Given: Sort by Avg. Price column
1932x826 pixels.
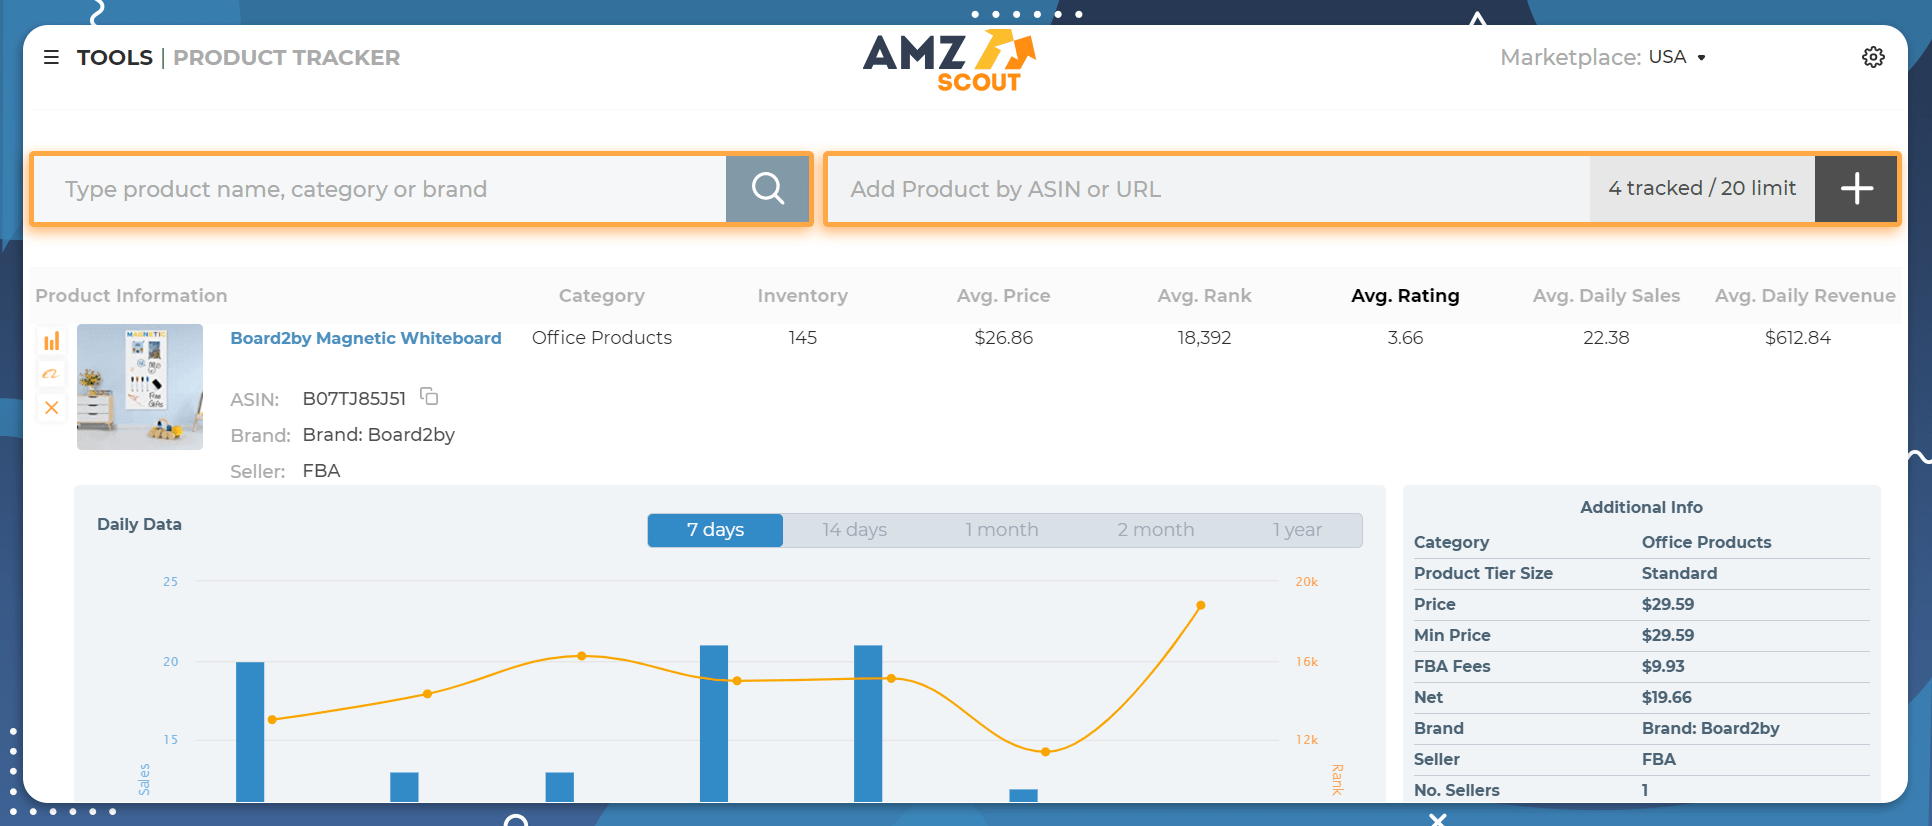Looking at the screenshot, I should click(x=1003, y=295).
